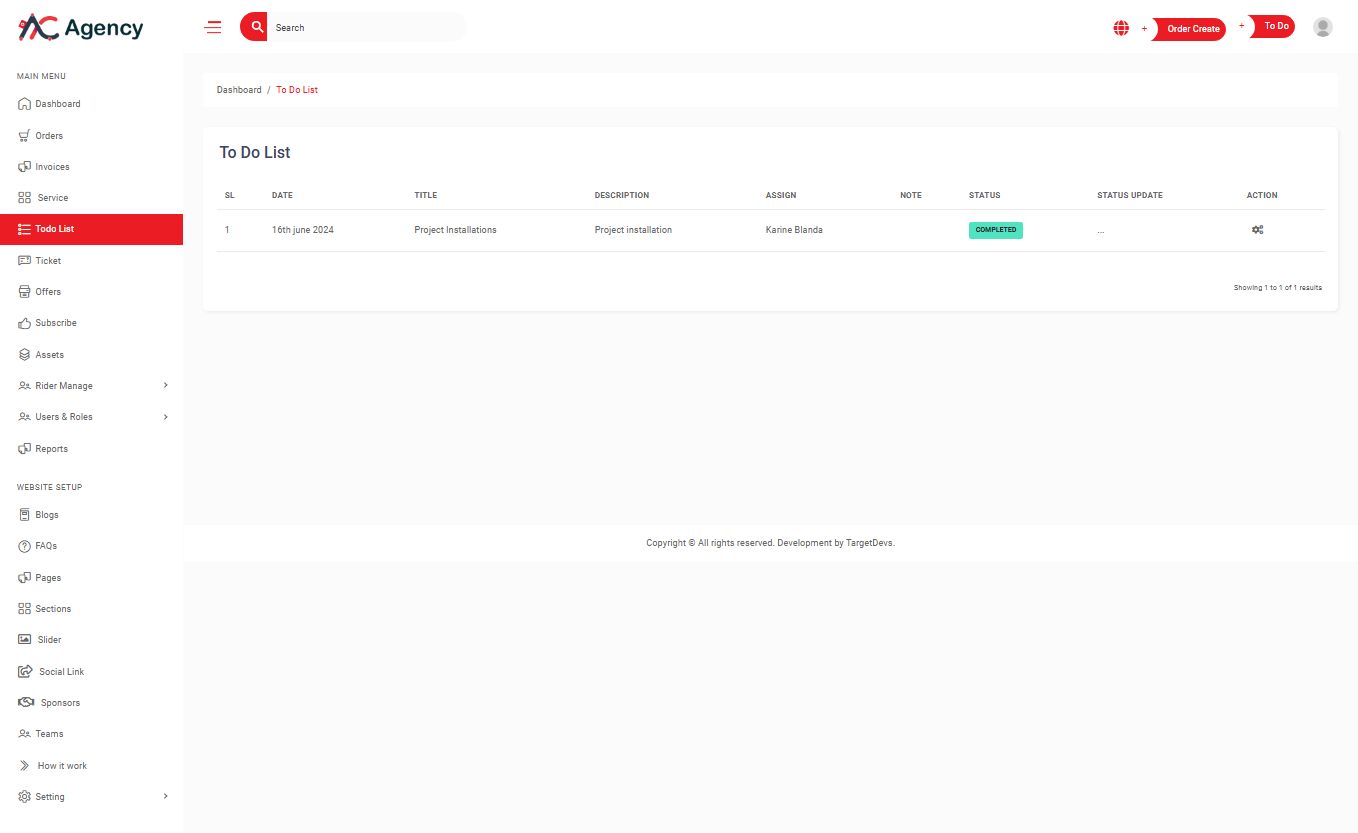Click the Subscribe thumbs-up icon
The height and width of the screenshot is (833, 1358).
25,323
